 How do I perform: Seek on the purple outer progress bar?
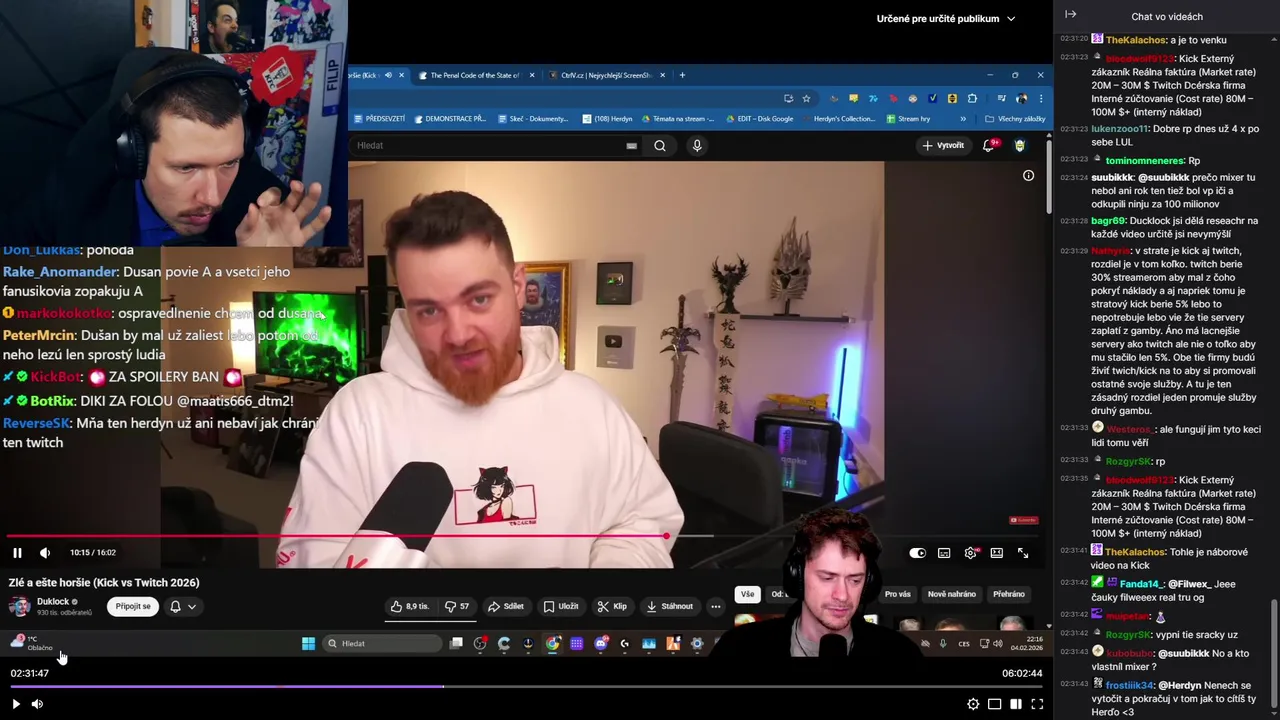(526, 686)
